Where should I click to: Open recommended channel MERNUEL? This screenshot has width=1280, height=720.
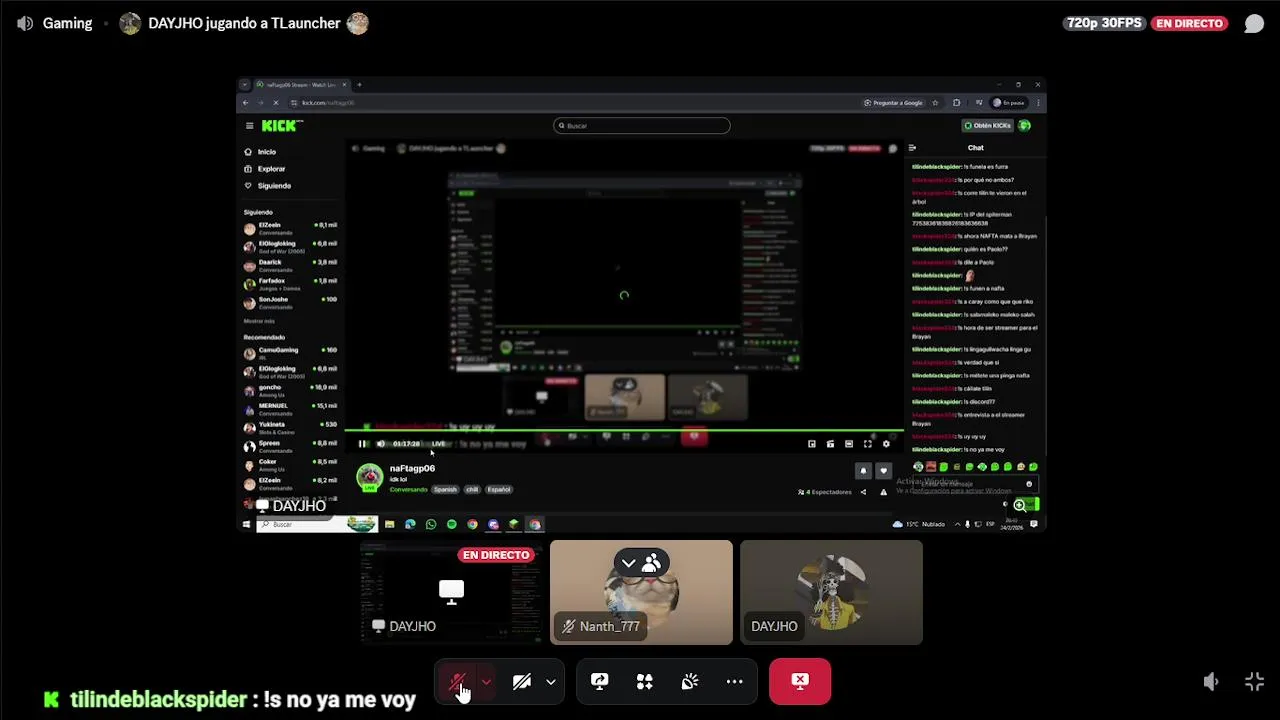click(290, 408)
